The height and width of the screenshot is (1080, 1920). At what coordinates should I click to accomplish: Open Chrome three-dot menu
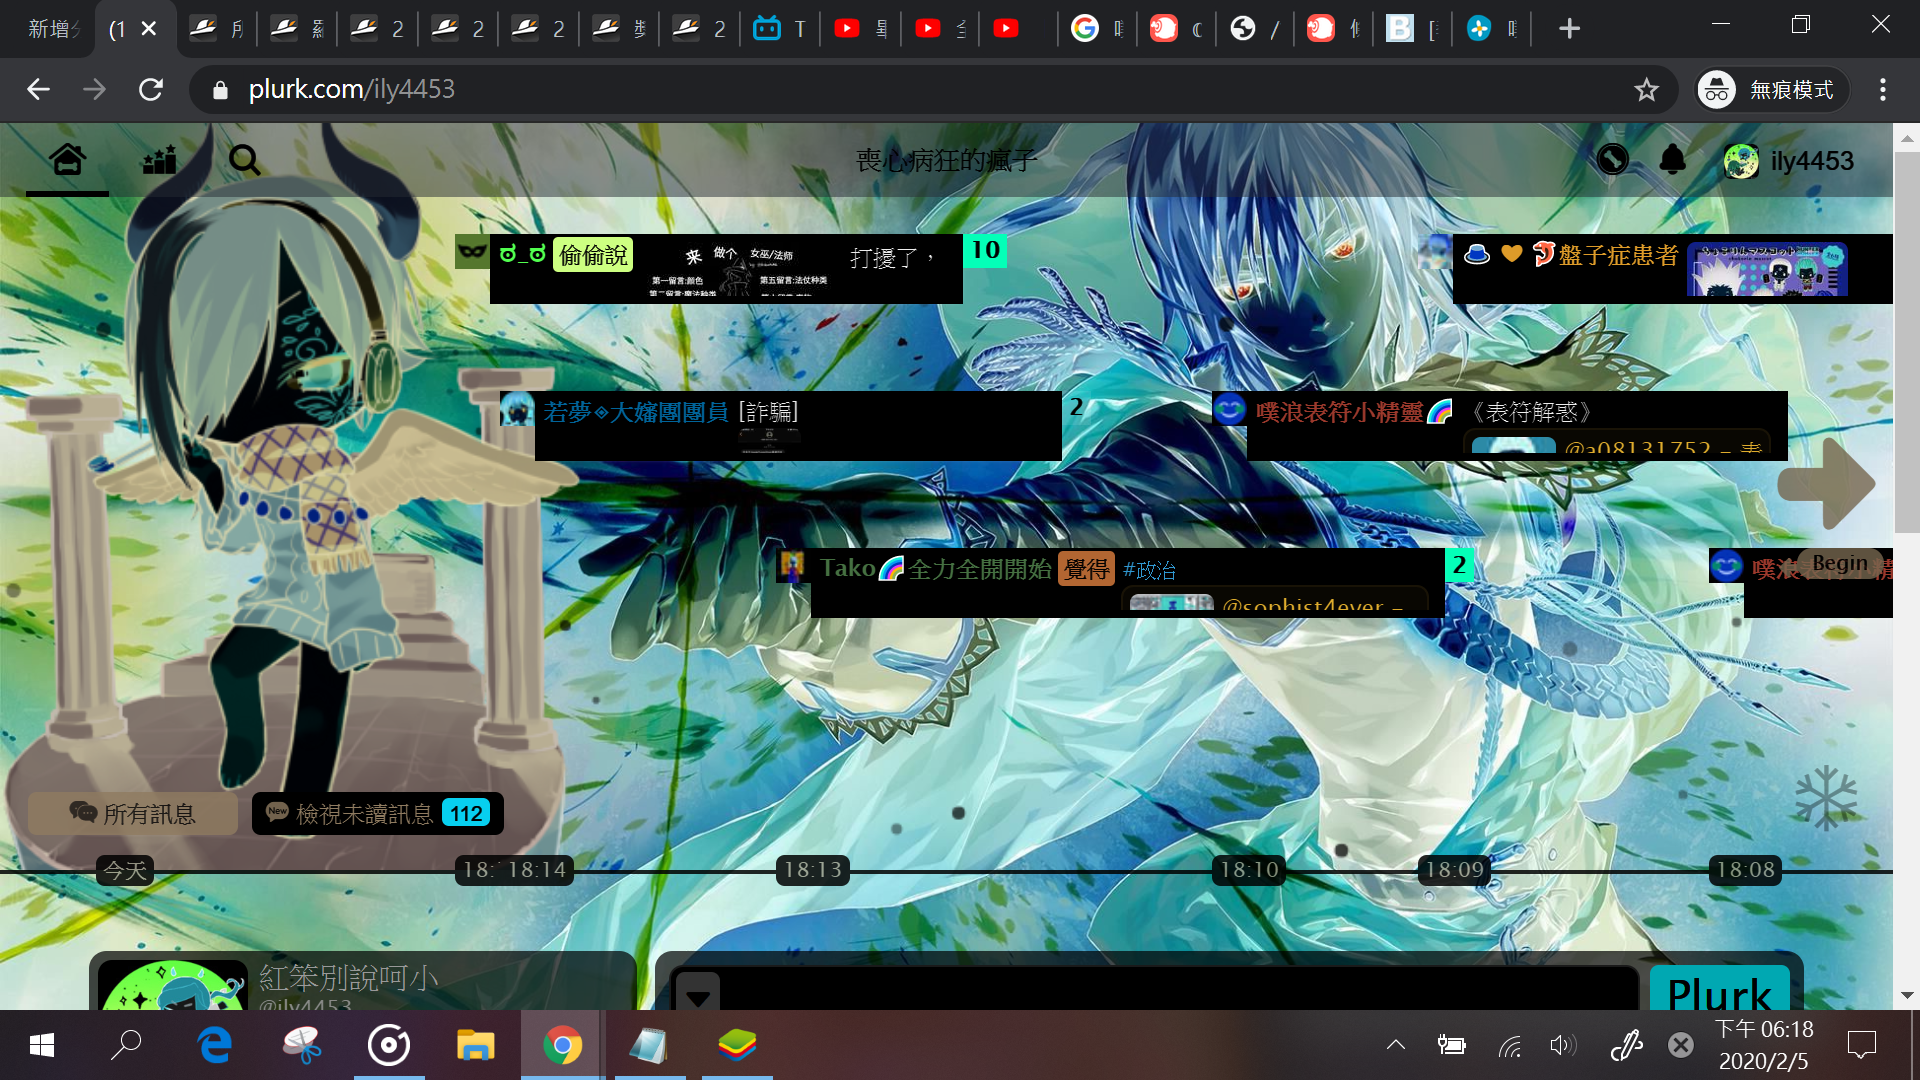click(1883, 90)
